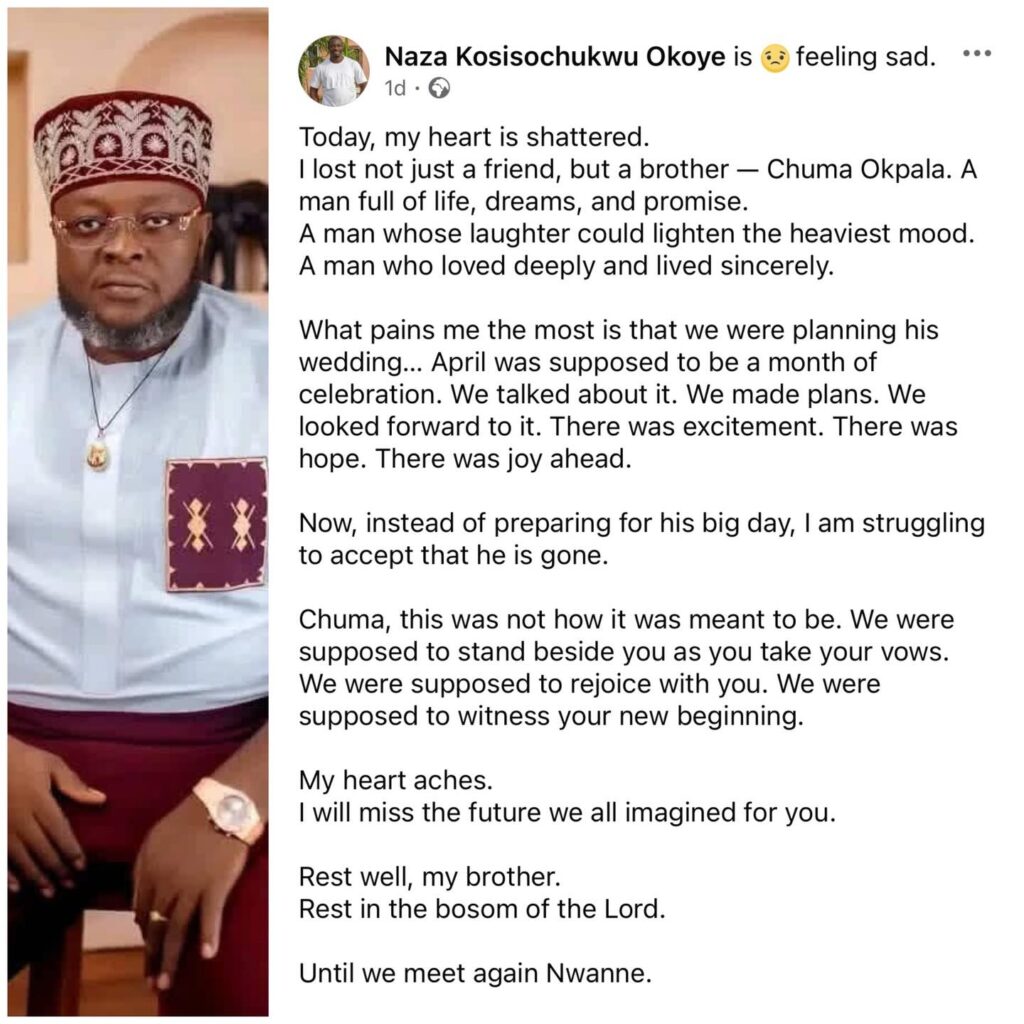
Task: Click the rose-gold wristwatch in photo
Action: (x=229, y=809)
